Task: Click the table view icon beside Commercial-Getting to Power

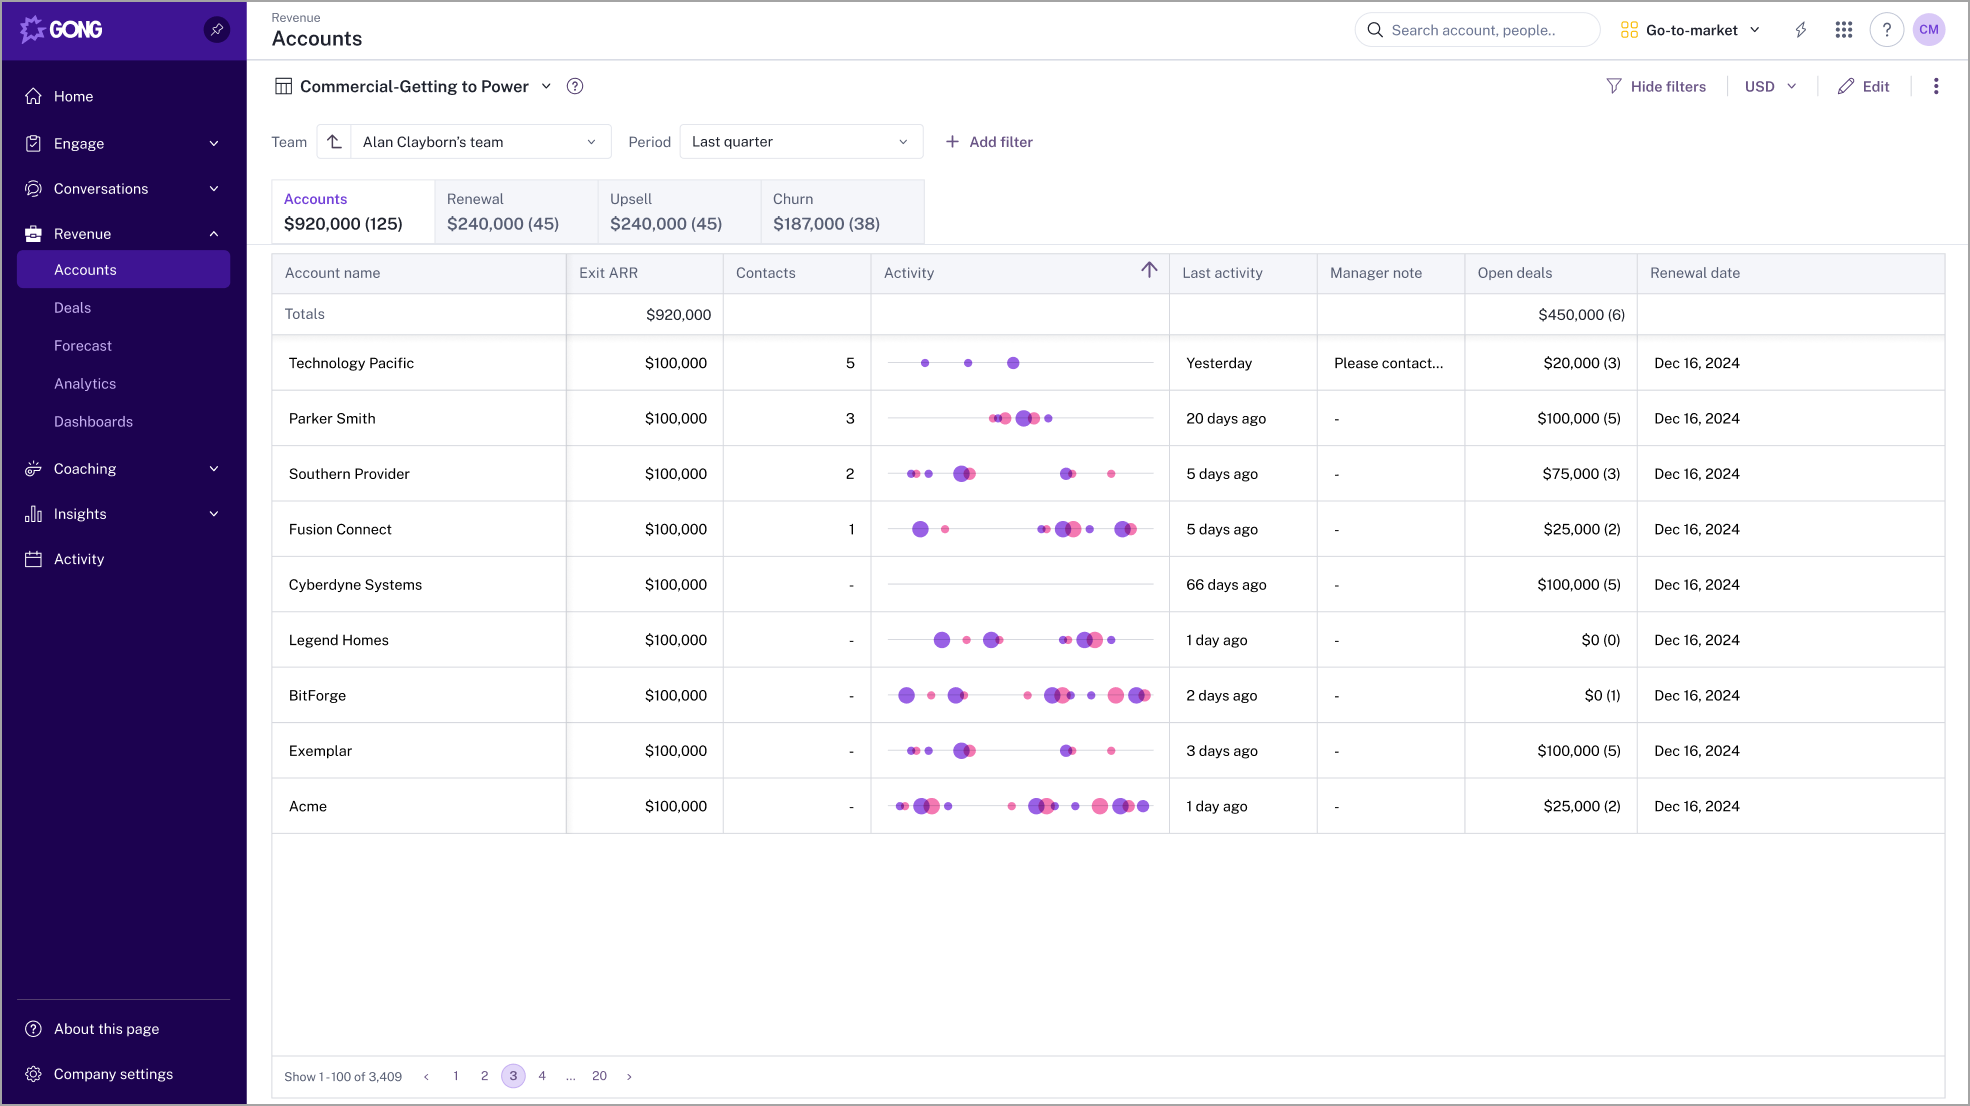Action: [x=284, y=86]
